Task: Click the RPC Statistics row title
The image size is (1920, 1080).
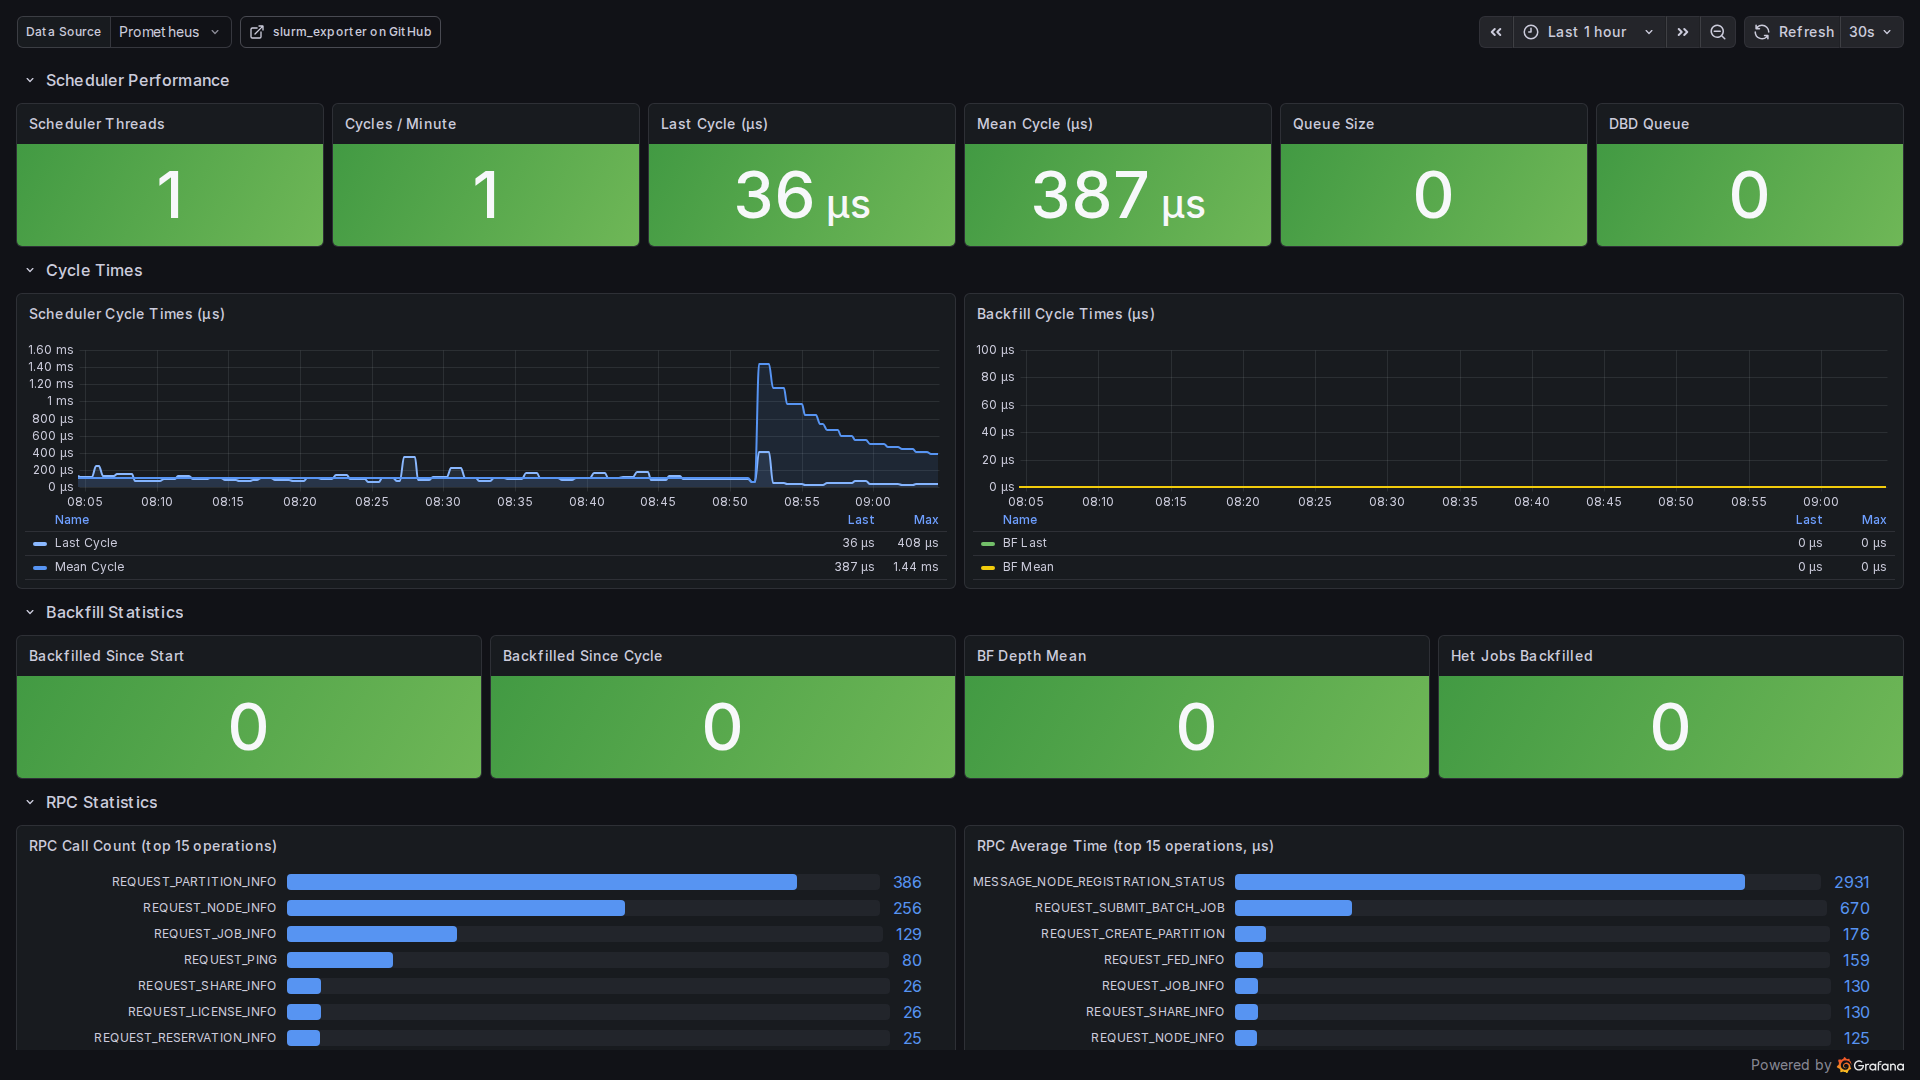Action: [102, 802]
